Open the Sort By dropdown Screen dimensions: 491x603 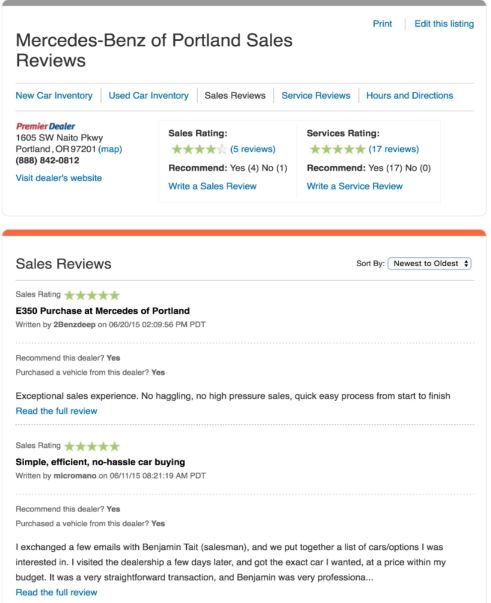pyautogui.click(x=429, y=263)
